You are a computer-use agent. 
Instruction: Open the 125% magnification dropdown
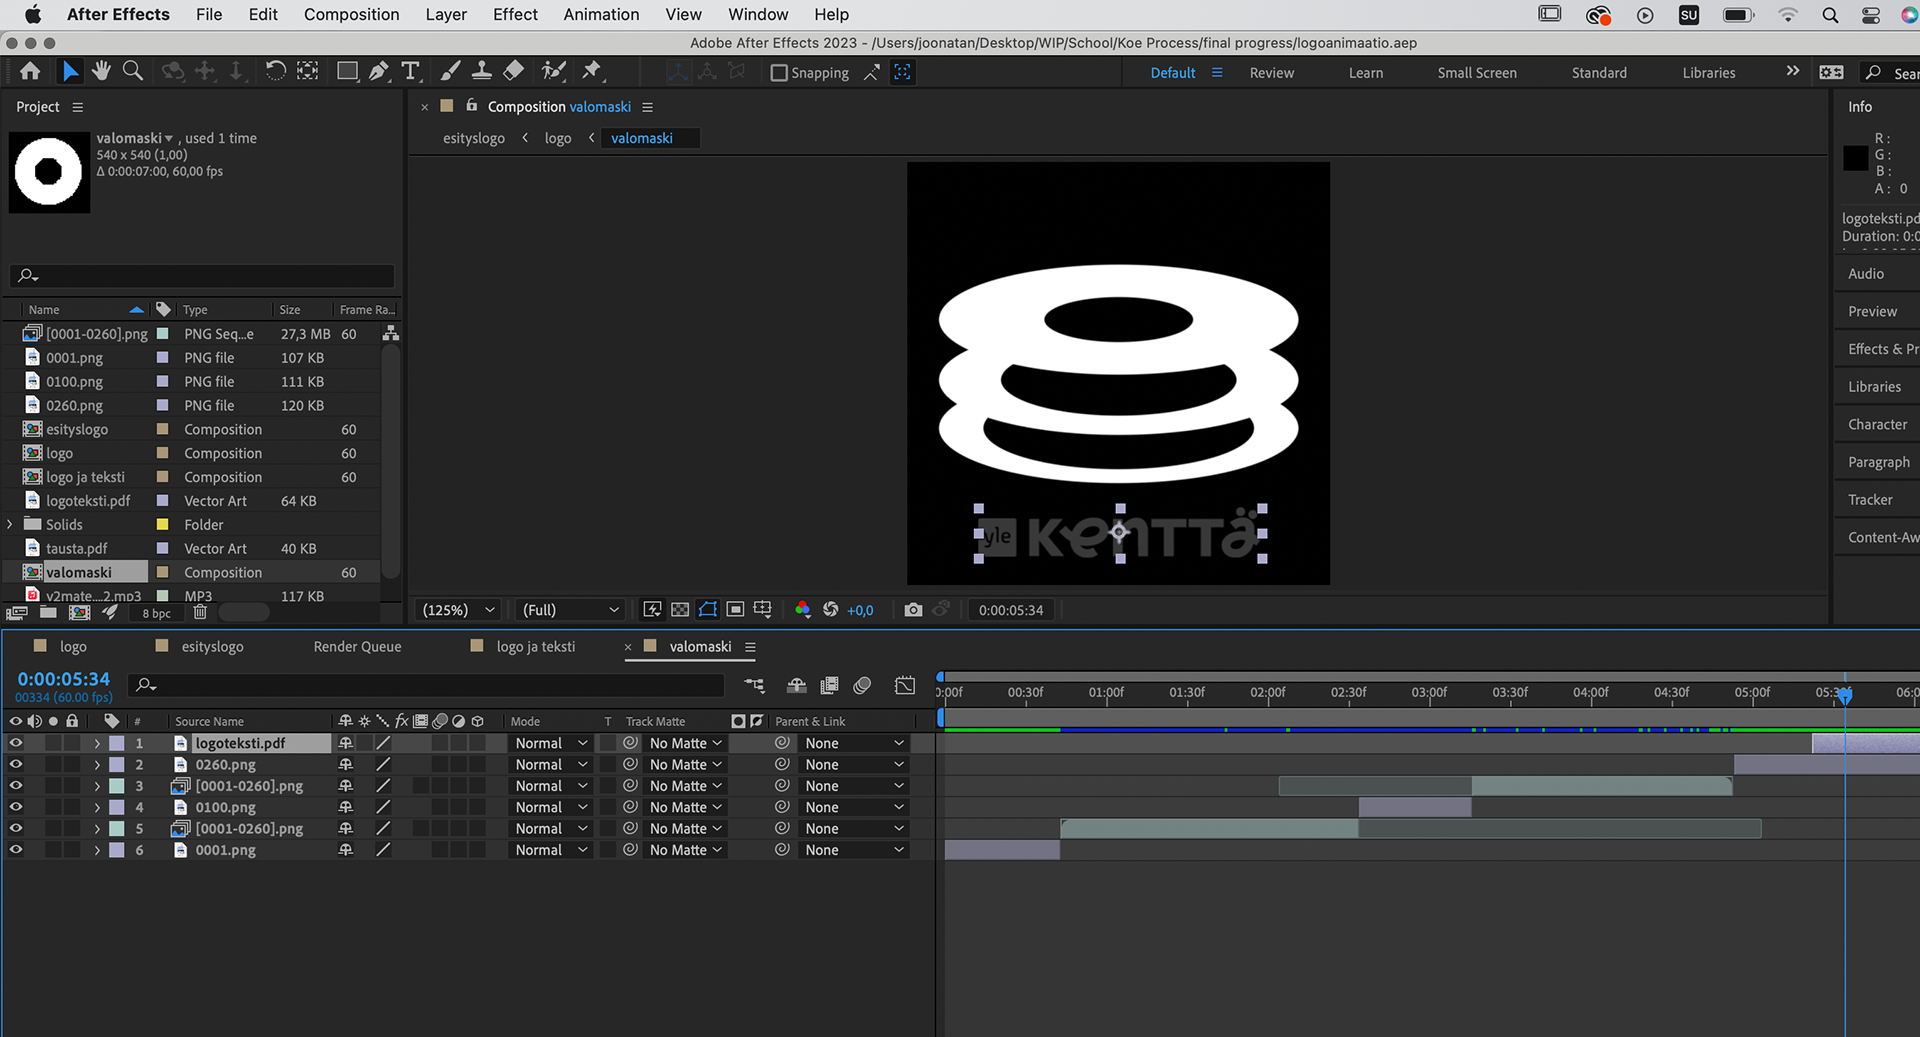[x=459, y=610]
